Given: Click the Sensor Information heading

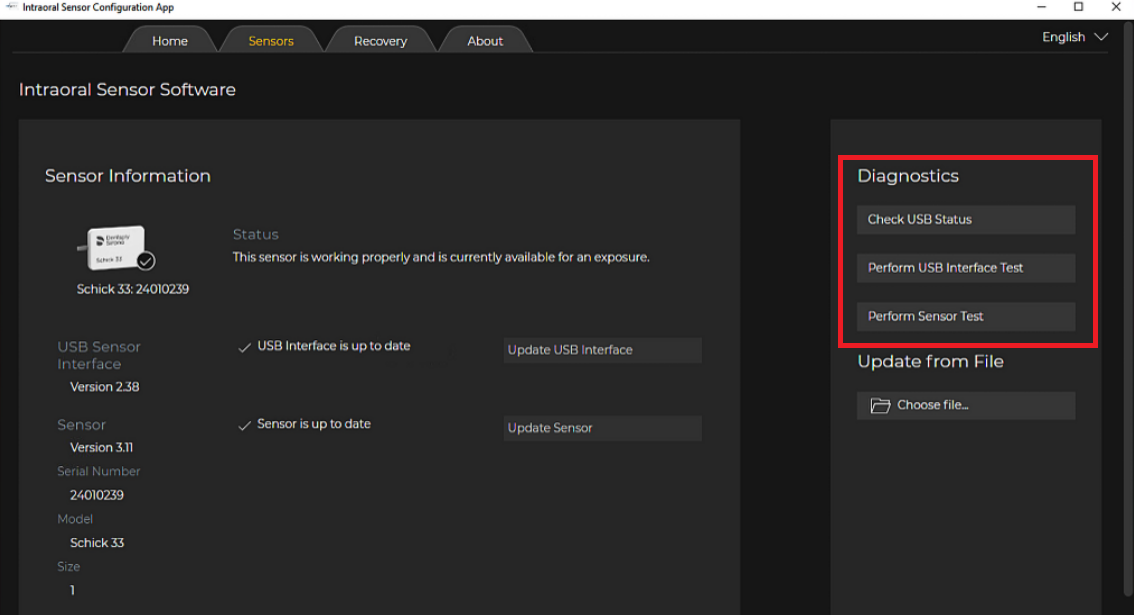Looking at the screenshot, I should coord(128,176).
